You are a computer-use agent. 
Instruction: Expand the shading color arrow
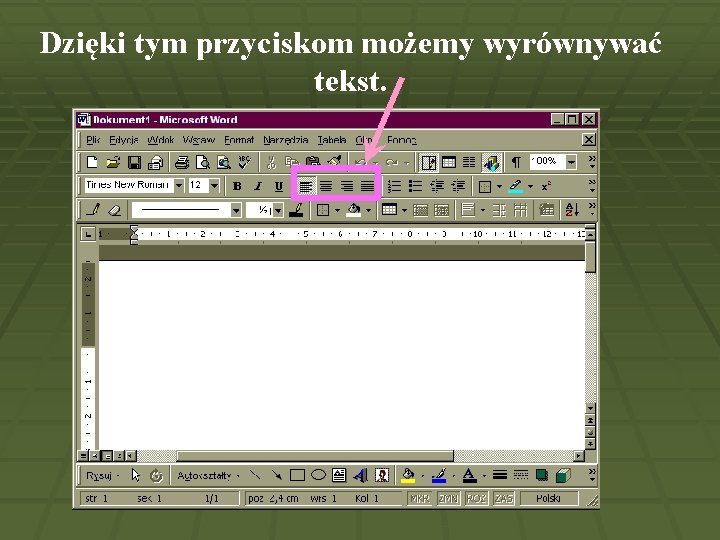368,210
